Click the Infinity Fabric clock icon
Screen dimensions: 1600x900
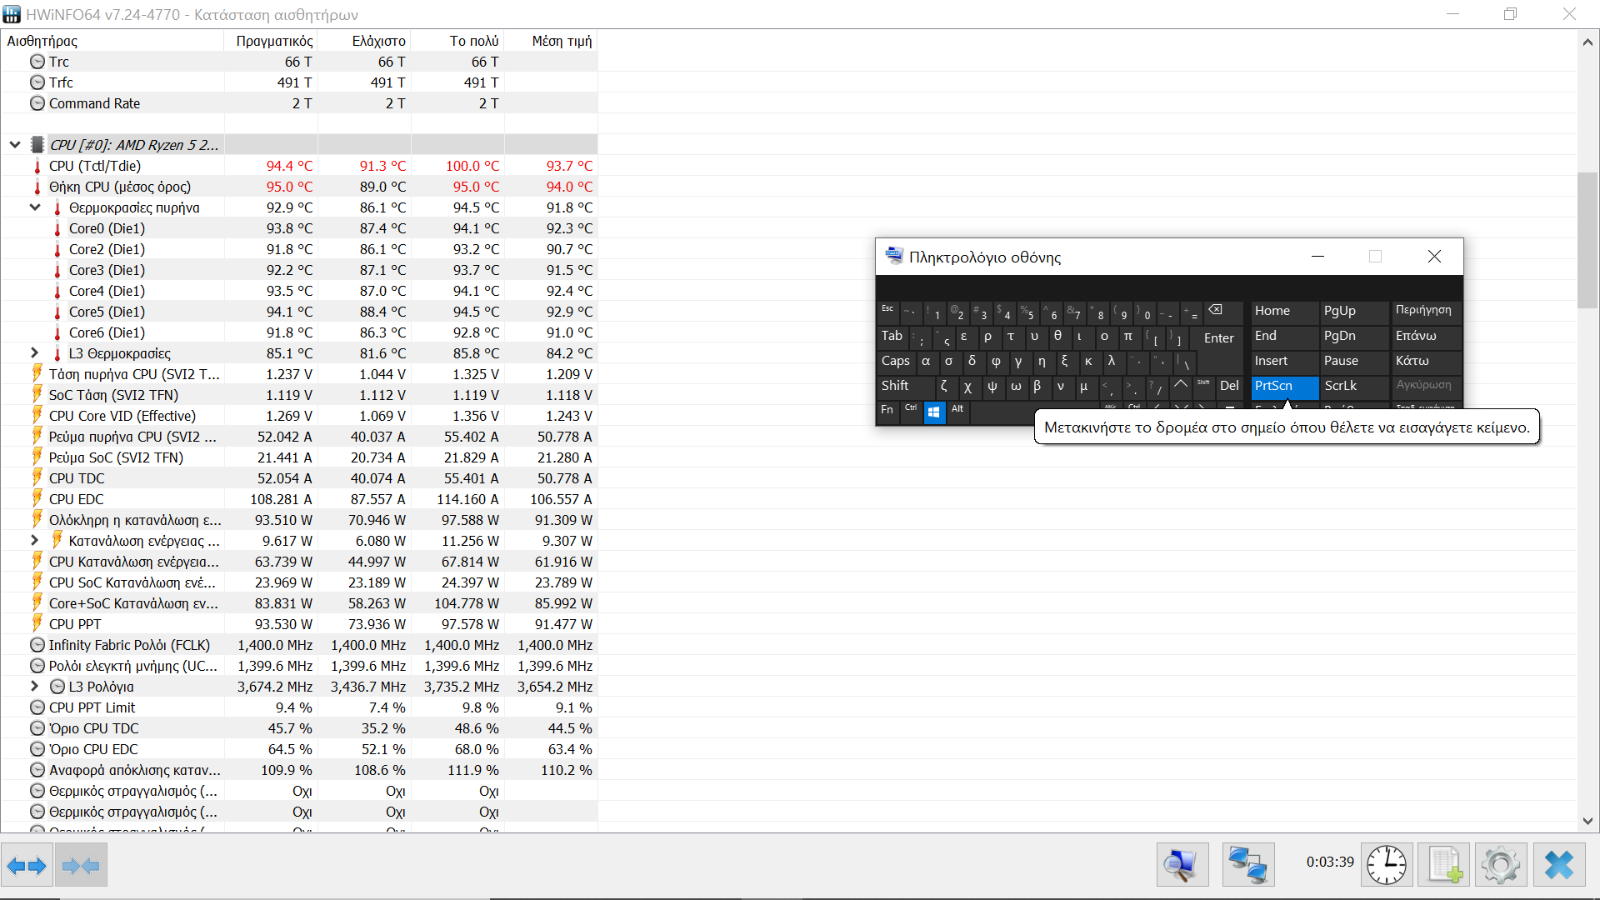(x=38, y=645)
